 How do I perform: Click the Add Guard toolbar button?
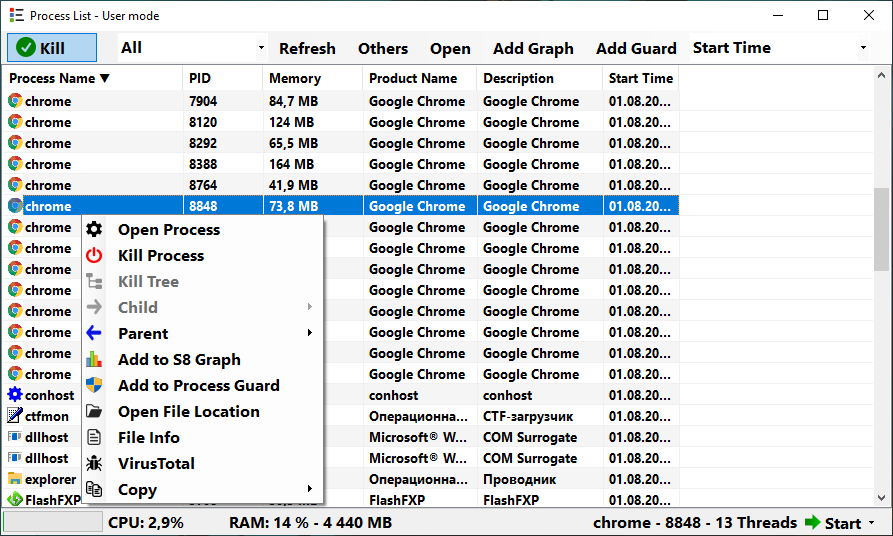click(x=636, y=48)
